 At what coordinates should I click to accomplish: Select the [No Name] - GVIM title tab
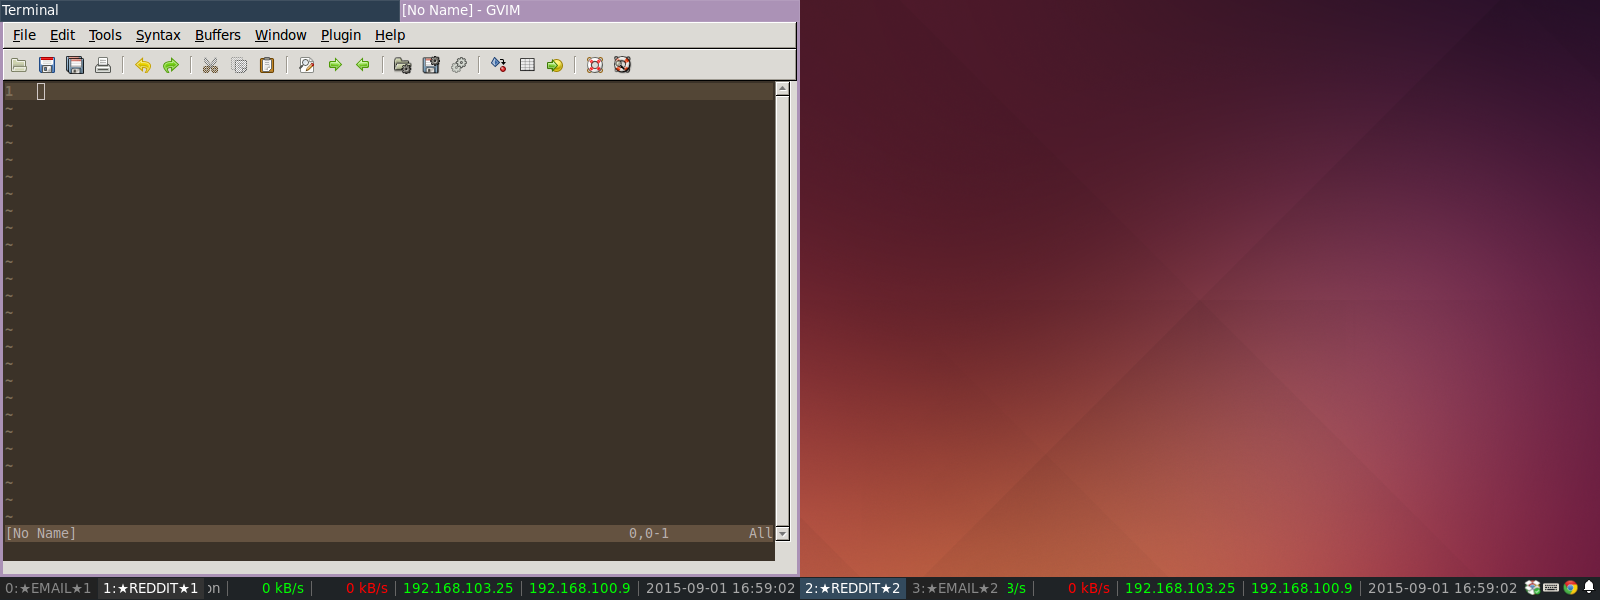click(x=600, y=10)
